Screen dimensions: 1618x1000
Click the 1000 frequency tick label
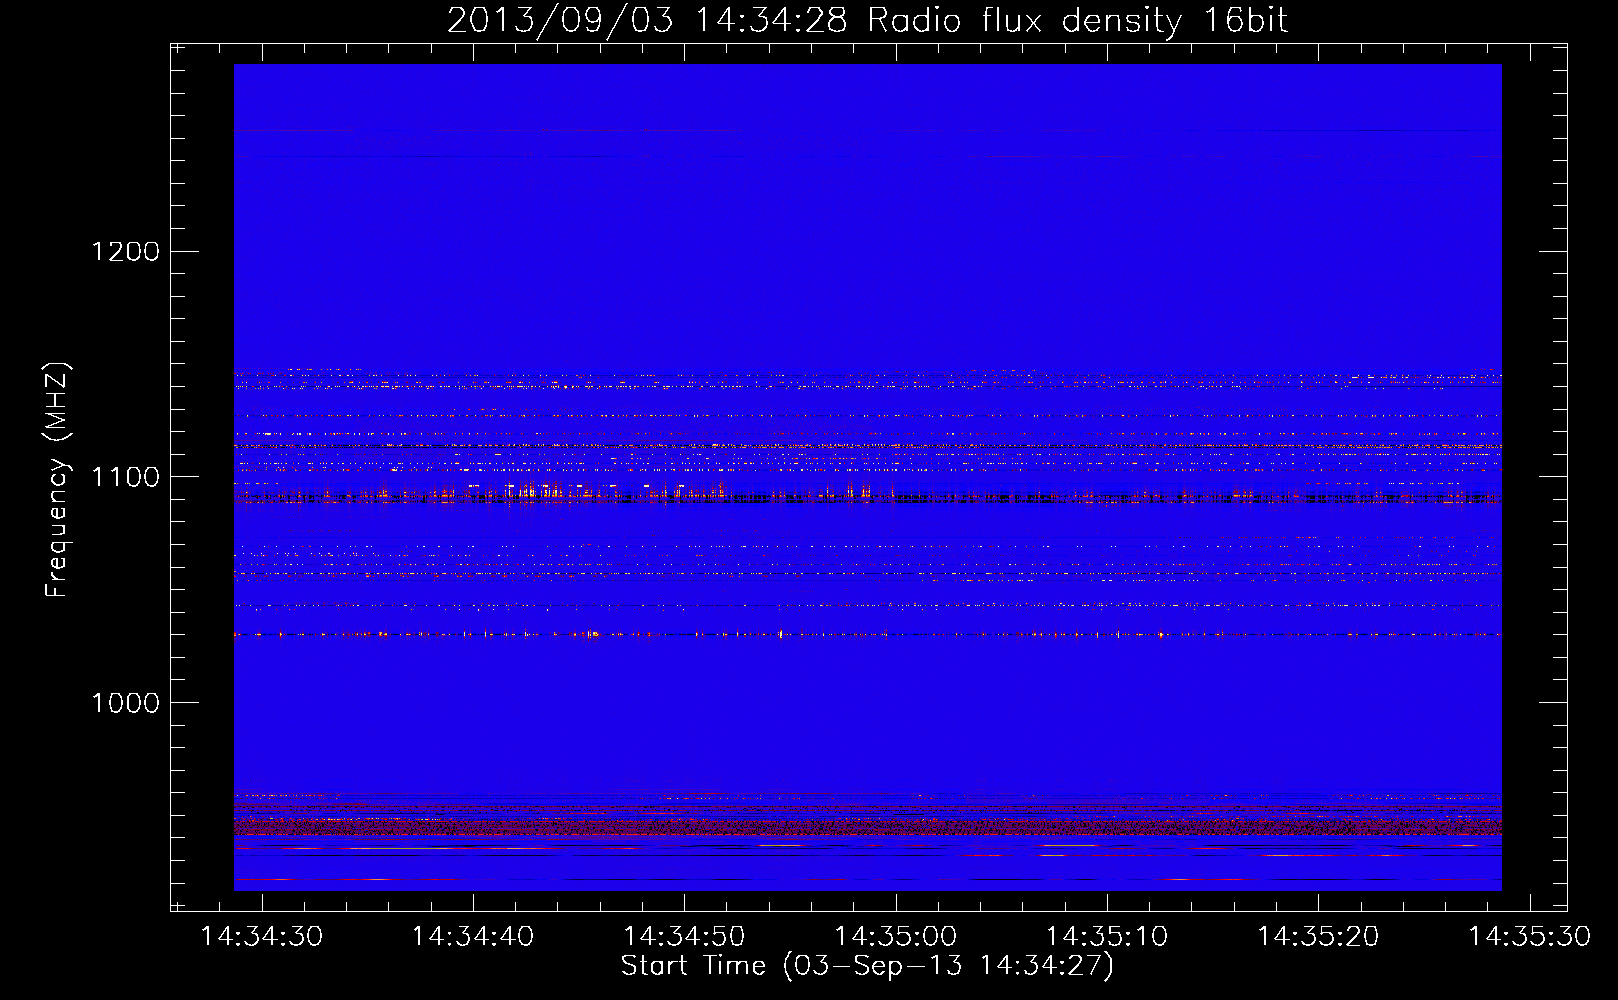126,703
